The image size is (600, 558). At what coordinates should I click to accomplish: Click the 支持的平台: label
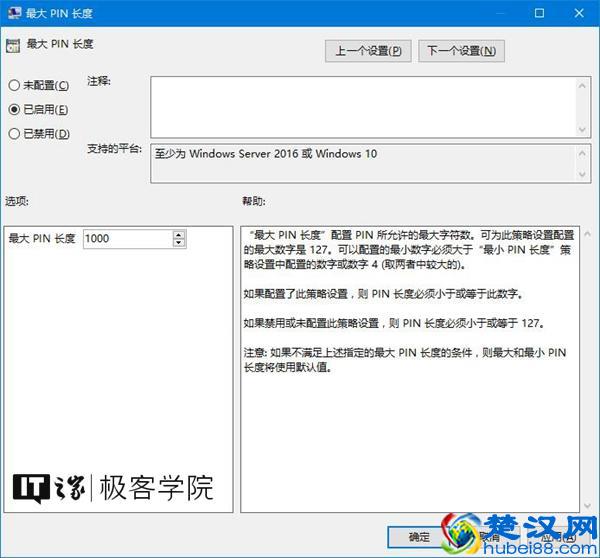pyautogui.click(x=114, y=148)
